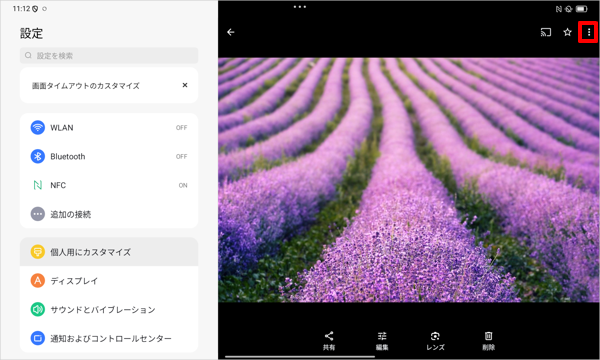This screenshot has height=360, width=600.
Task: Open 通知およびコントロールセンター settings
Action: (x=109, y=338)
